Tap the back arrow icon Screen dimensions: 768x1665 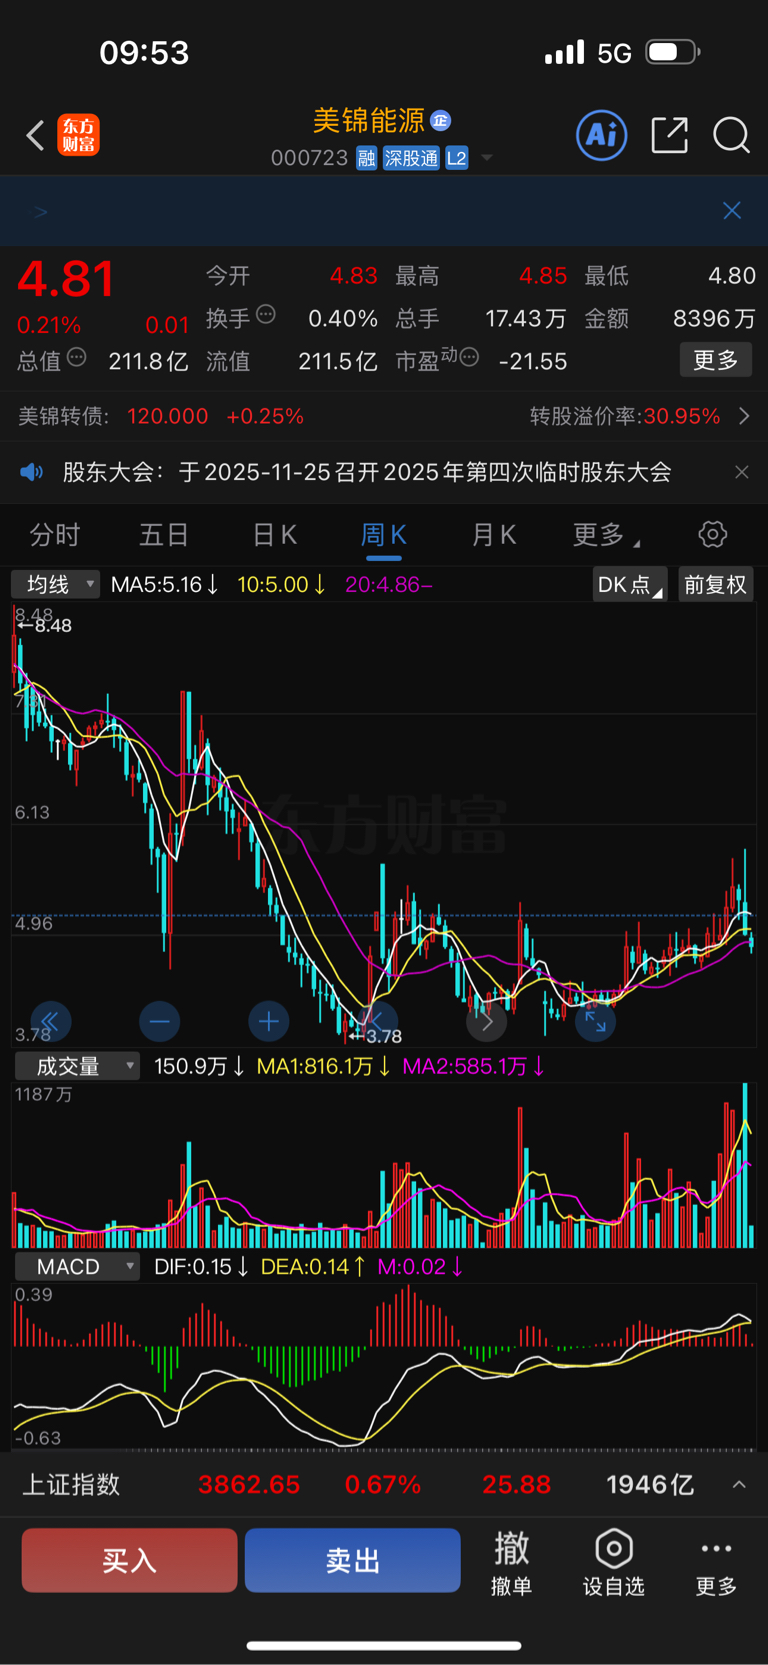[x=35, y=135]
